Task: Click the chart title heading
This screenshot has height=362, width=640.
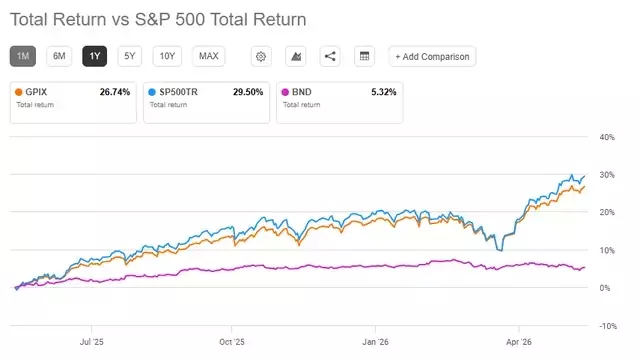Action: [158, 19]
